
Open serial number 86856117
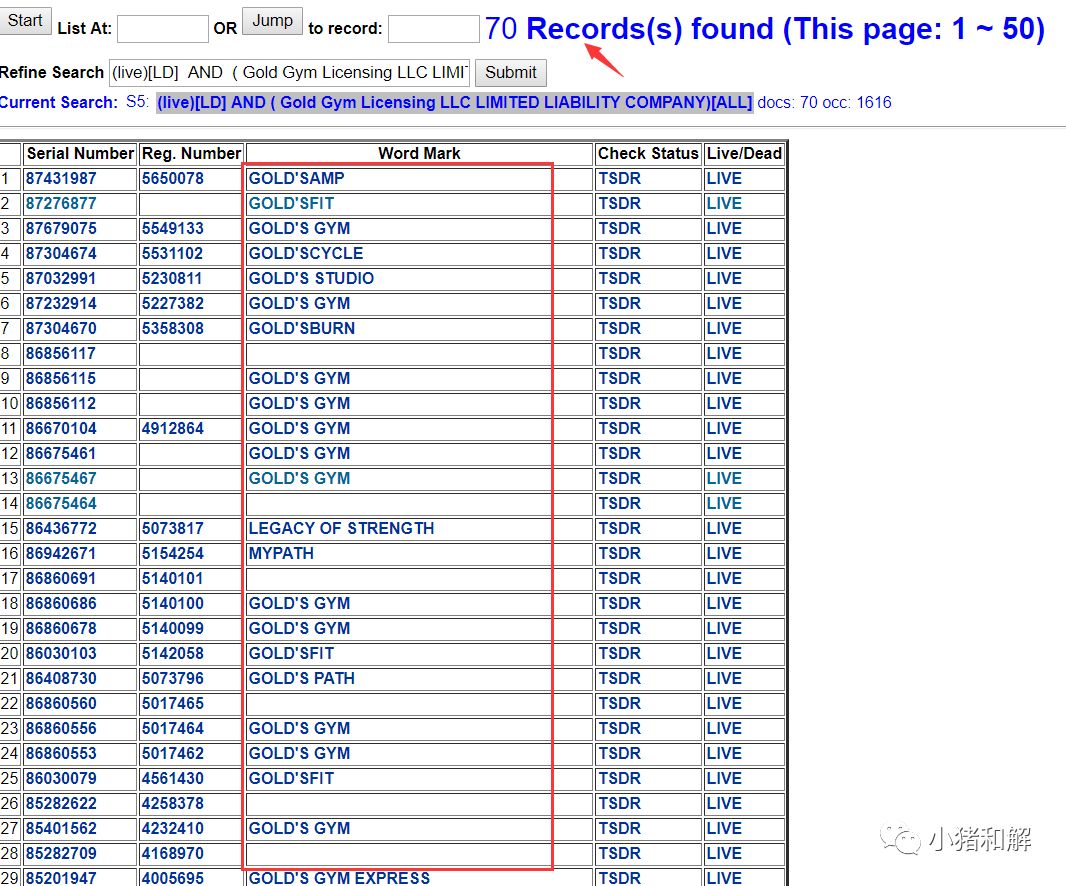point(61,354)
